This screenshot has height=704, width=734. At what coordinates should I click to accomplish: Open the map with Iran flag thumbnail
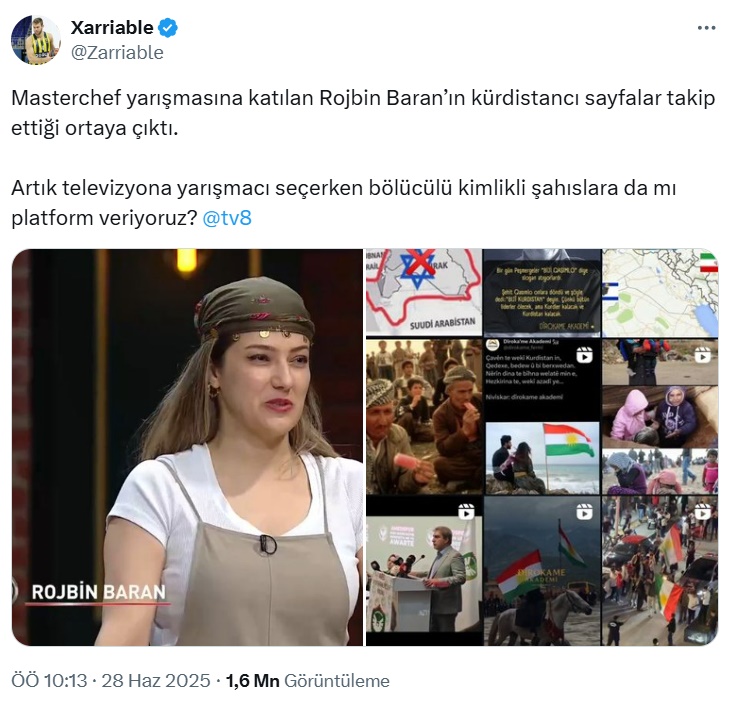[x=660, y=293]
